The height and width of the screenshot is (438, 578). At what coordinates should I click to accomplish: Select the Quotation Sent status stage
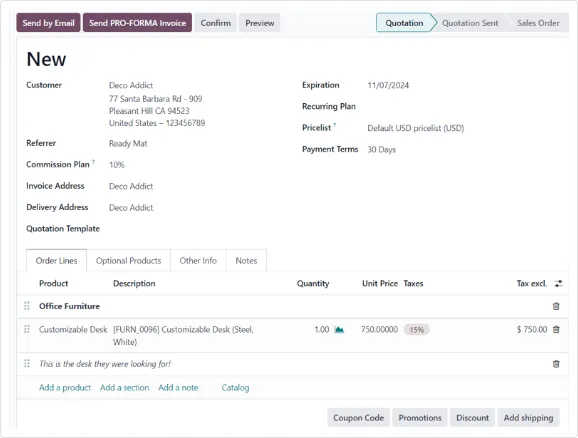470,23
